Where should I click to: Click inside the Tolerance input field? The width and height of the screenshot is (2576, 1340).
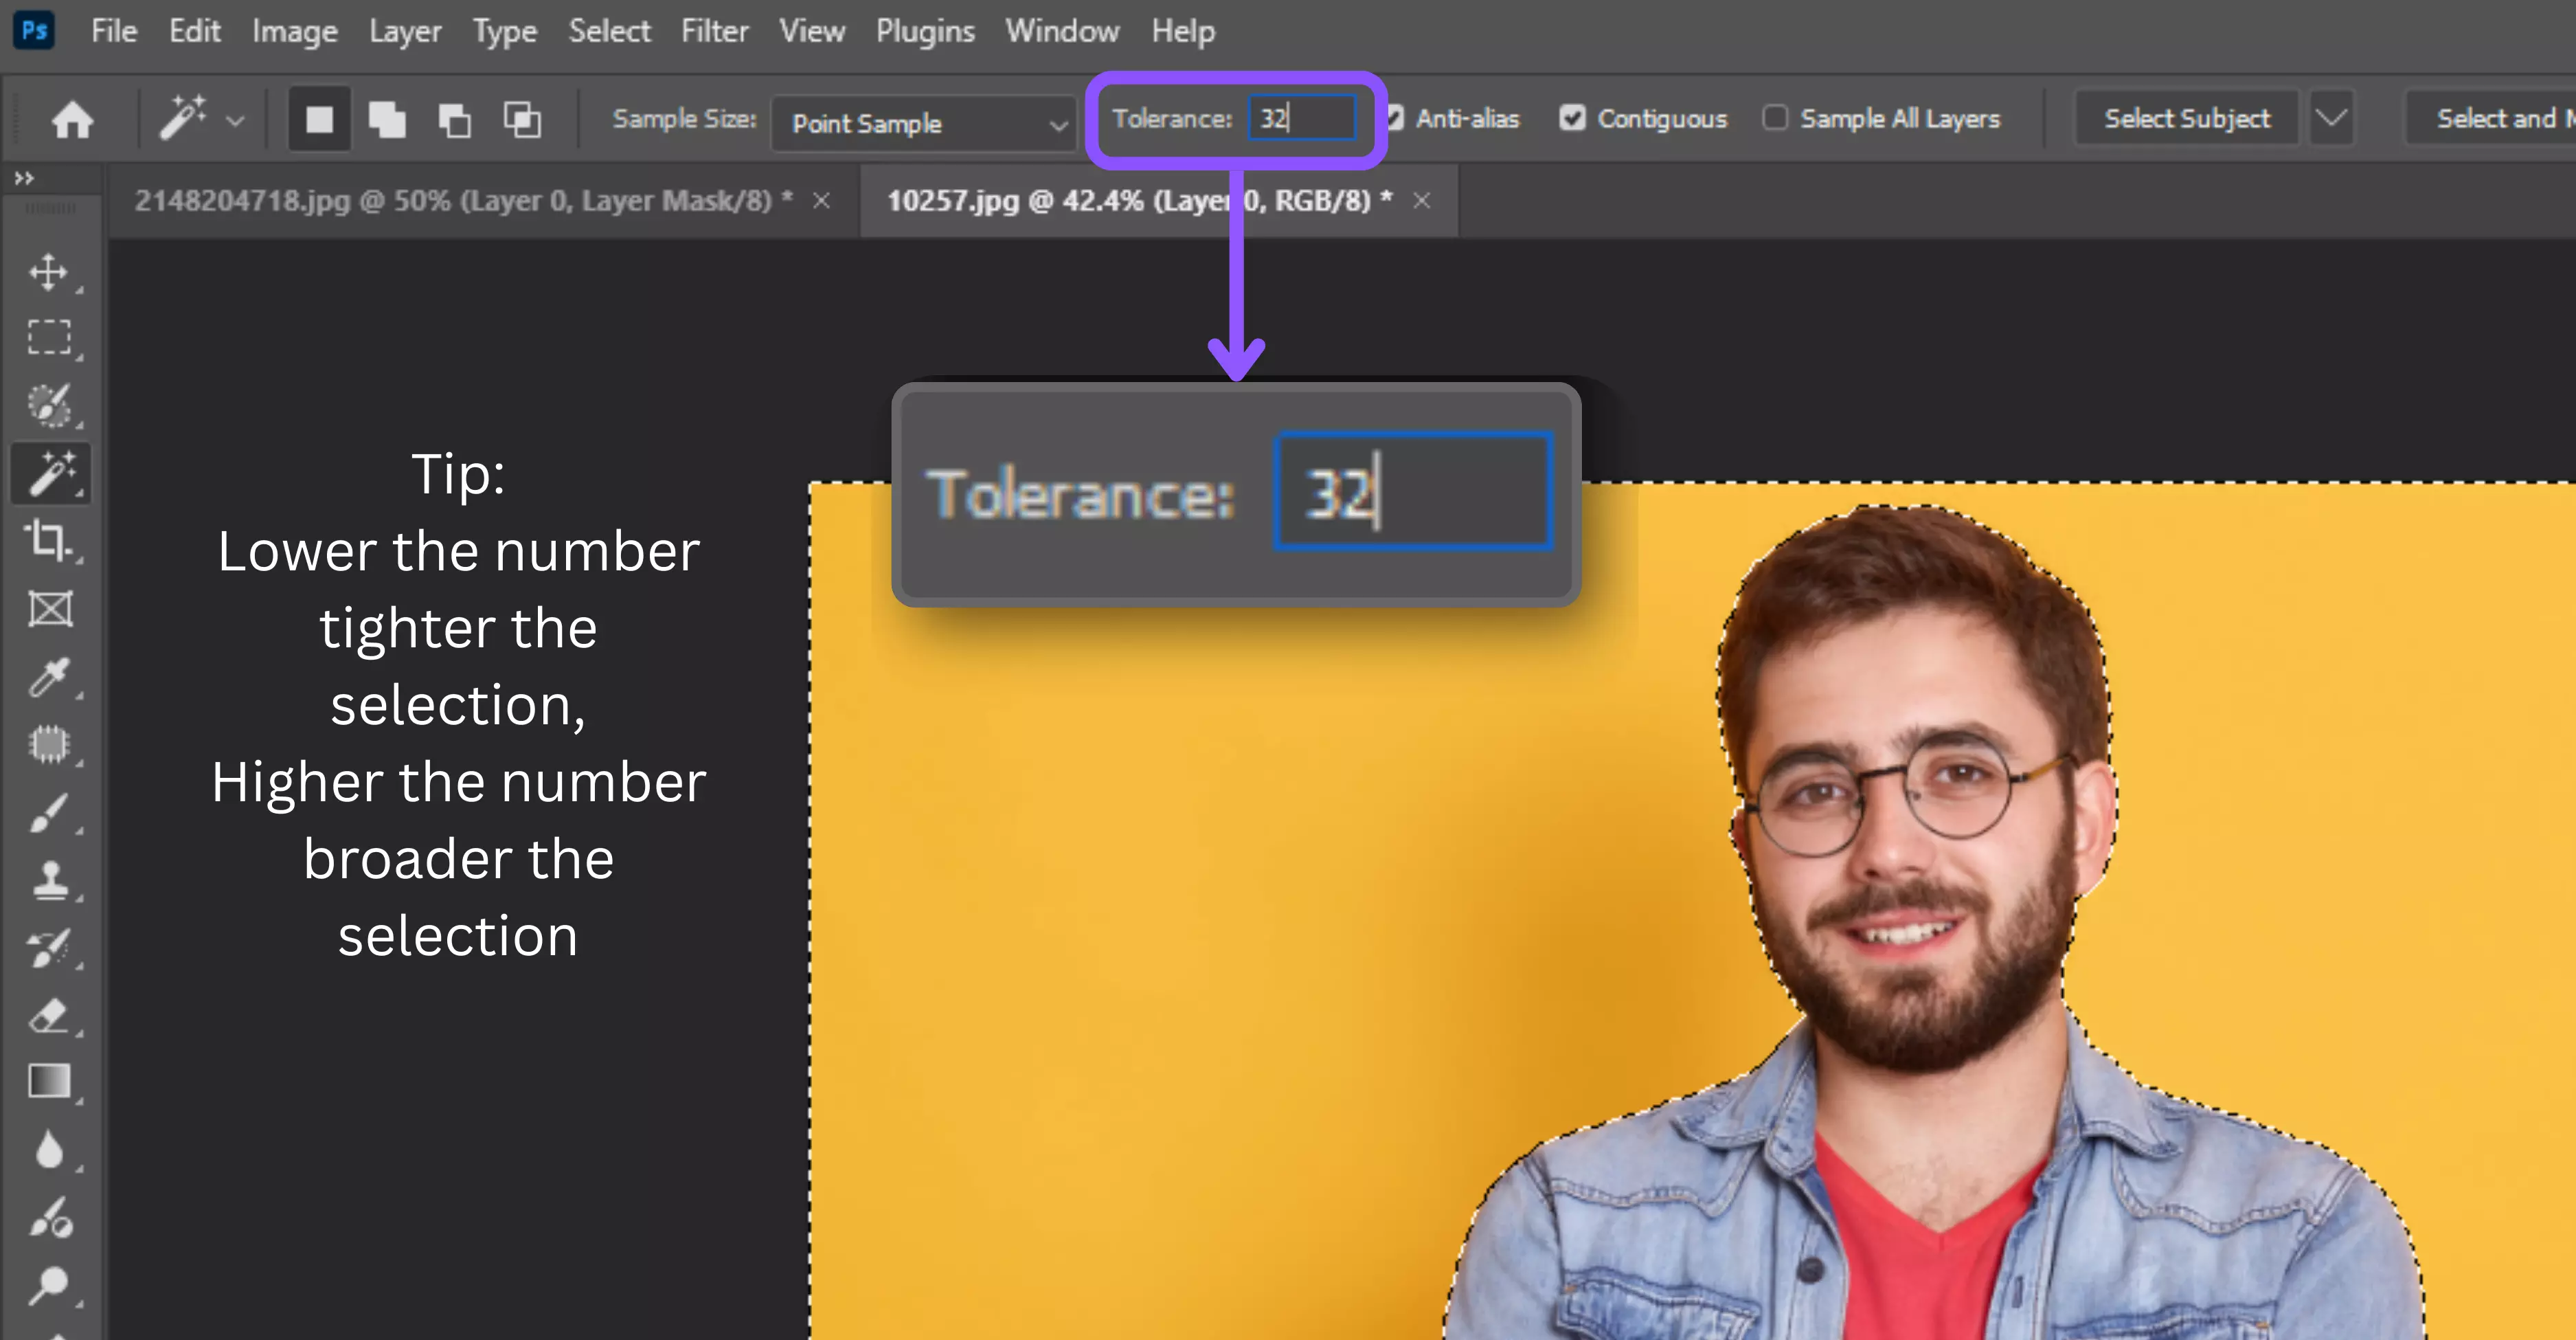coord(1303,118)
